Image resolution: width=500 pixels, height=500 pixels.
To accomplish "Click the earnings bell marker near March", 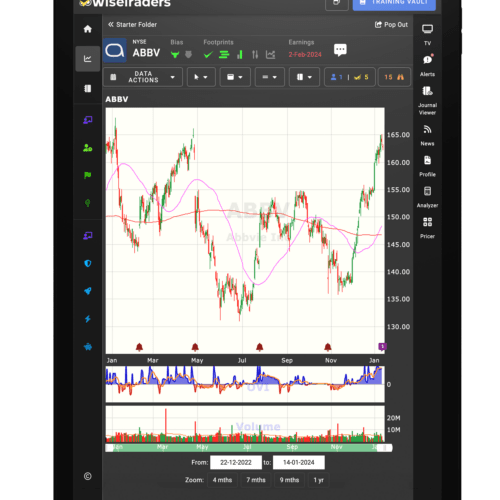I will 139,347.
